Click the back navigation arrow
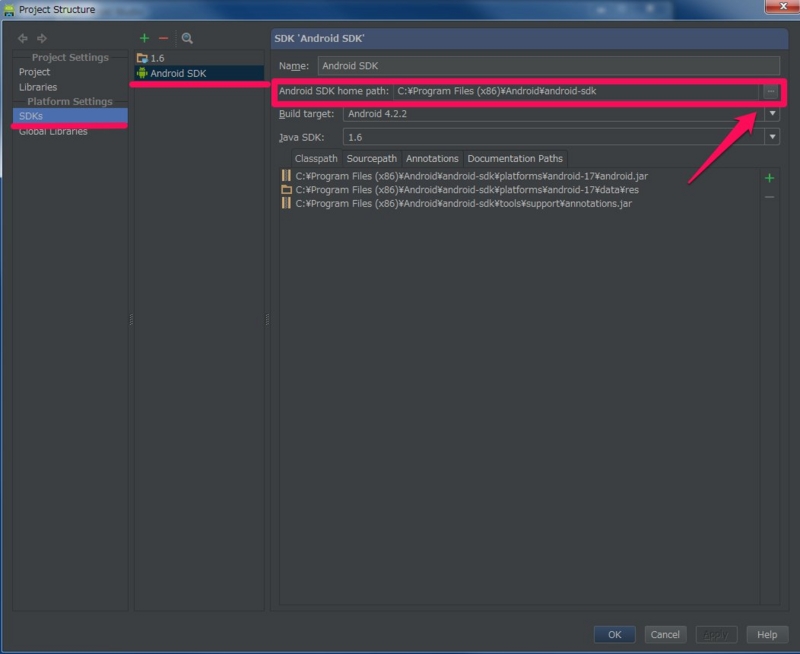This screenshot has width=800, height=654. tap(23, 38)
